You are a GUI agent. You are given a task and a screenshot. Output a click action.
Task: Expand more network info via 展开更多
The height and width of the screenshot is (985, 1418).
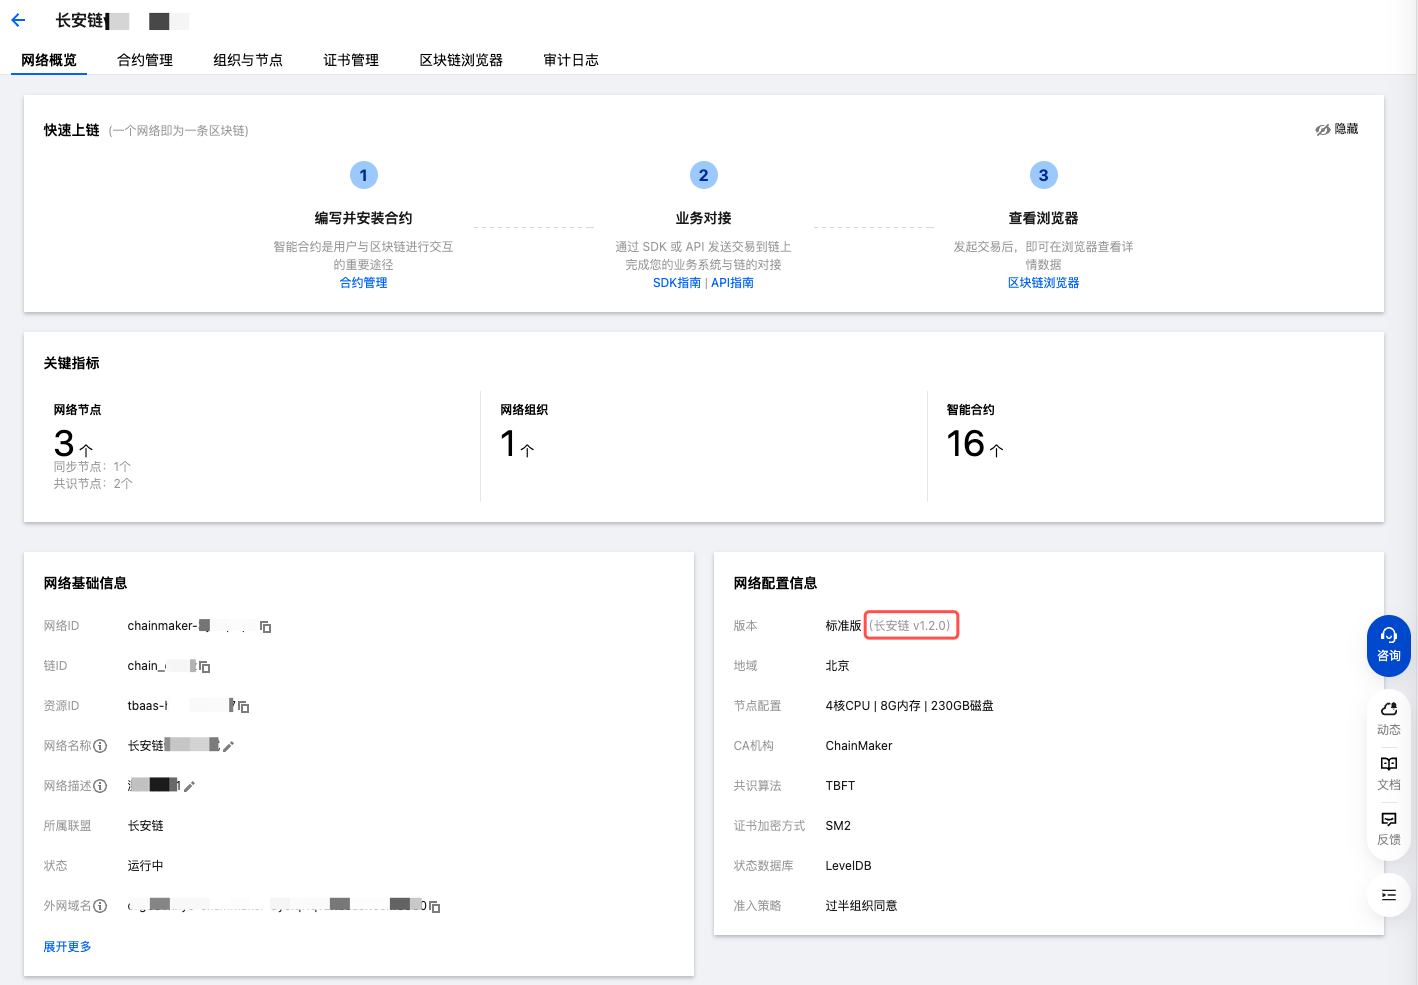[67, 946]
